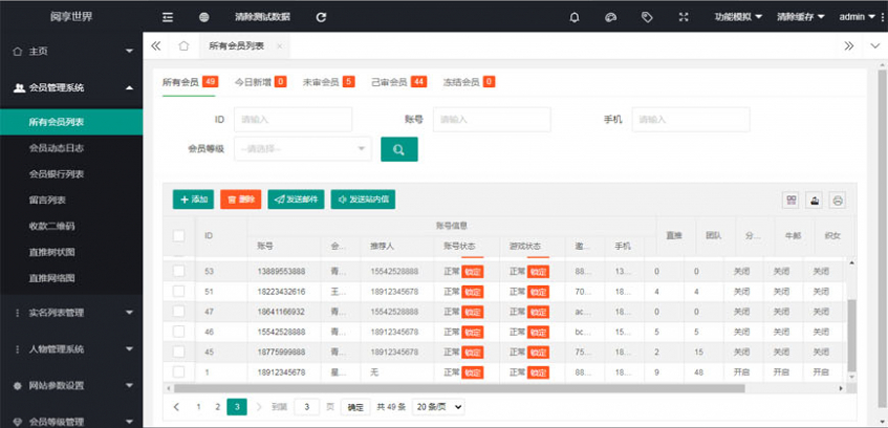Click the 网站参数设置 gear icon
This screenshot has height=428, width=888.
[x=17, y=386]
